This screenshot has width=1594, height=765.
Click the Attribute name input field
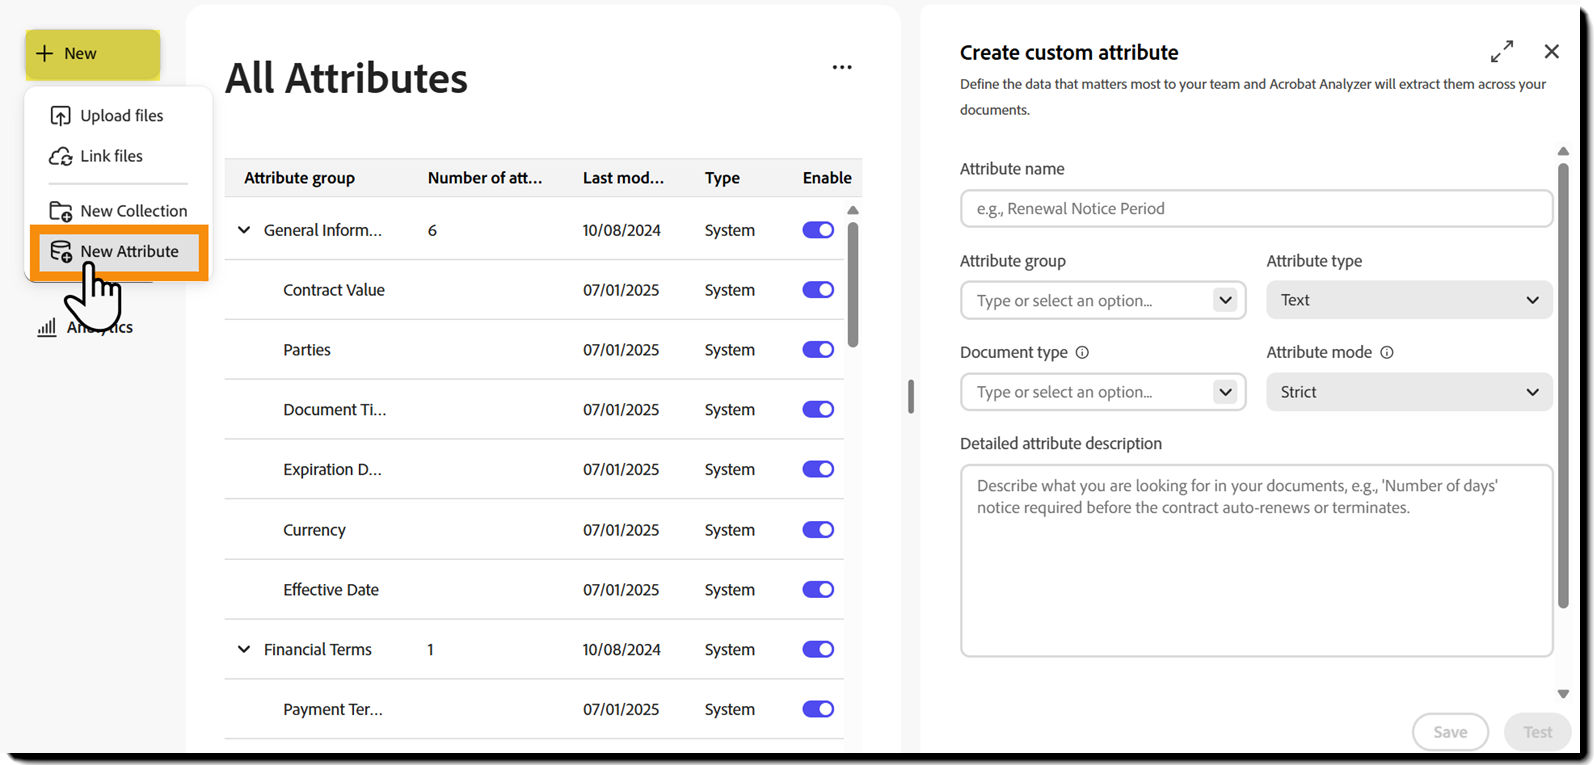(1256, 209)
